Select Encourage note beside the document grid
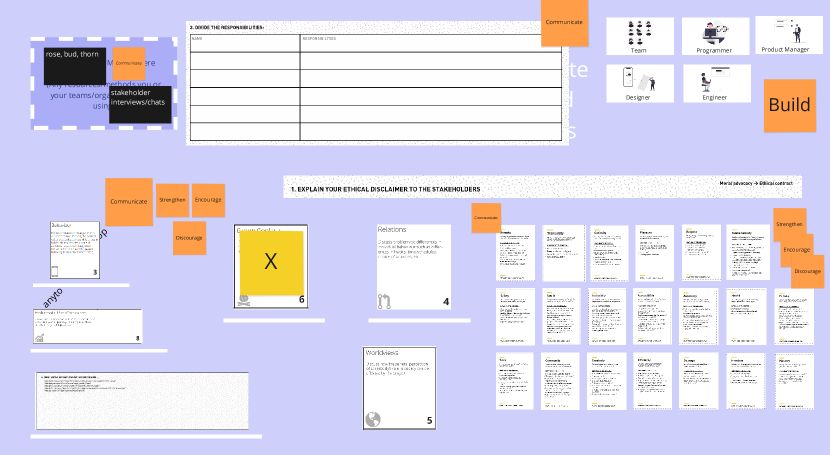Viewport: 830px width, 455px height. [797, 250]
